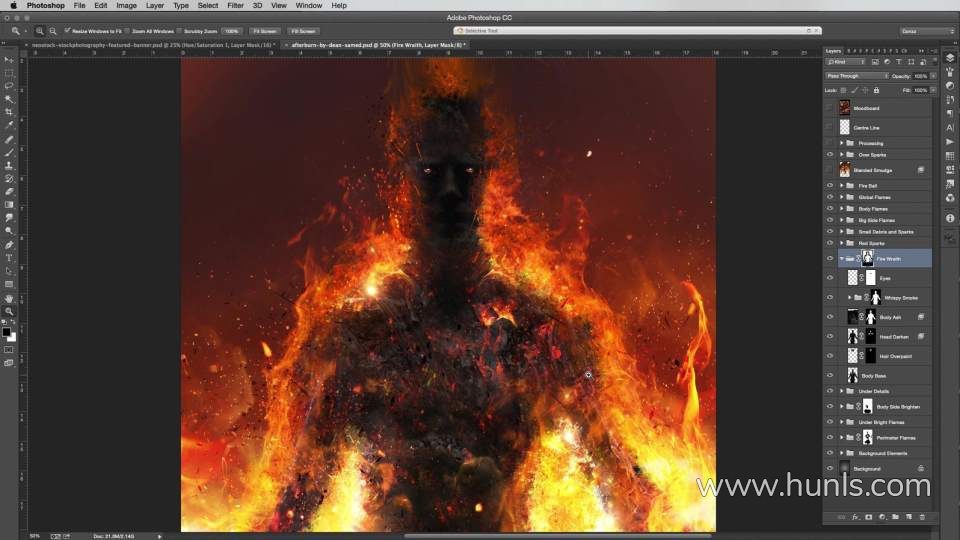Click the add layer style fx icon
The height and width of the screenshot is (540, 960).
coord(855,517)
